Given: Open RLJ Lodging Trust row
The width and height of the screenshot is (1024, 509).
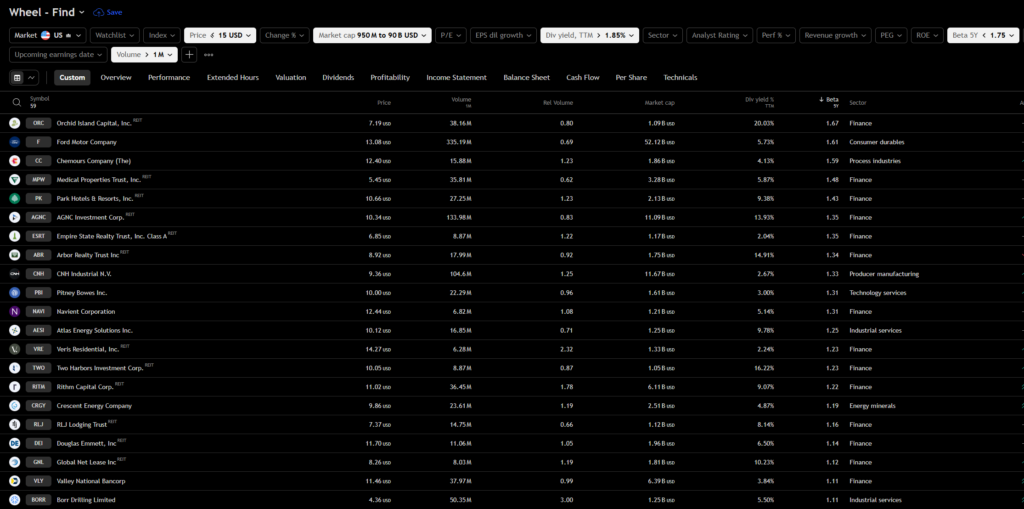Looking at the screenshot, I should point(512,425).
